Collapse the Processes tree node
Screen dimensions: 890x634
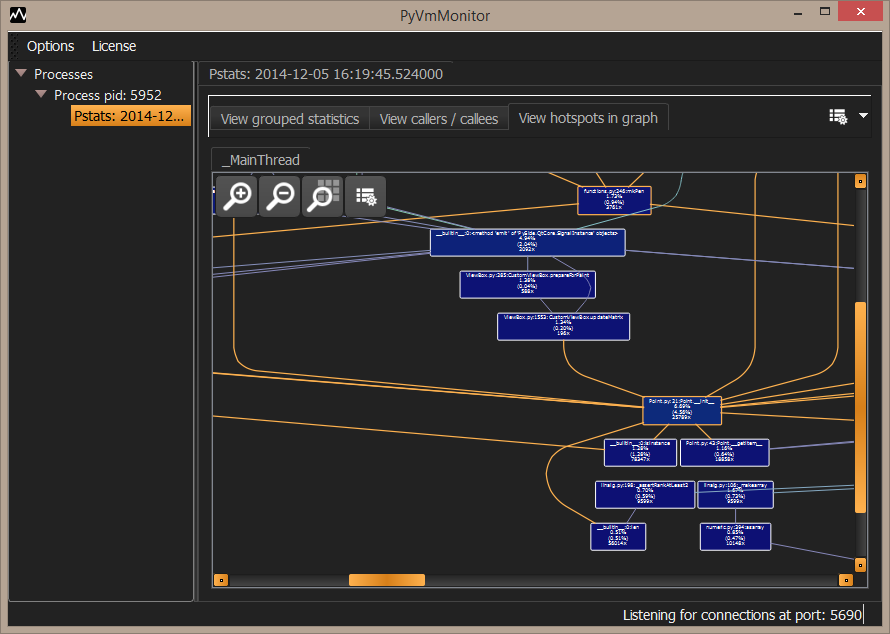point(22,73)
